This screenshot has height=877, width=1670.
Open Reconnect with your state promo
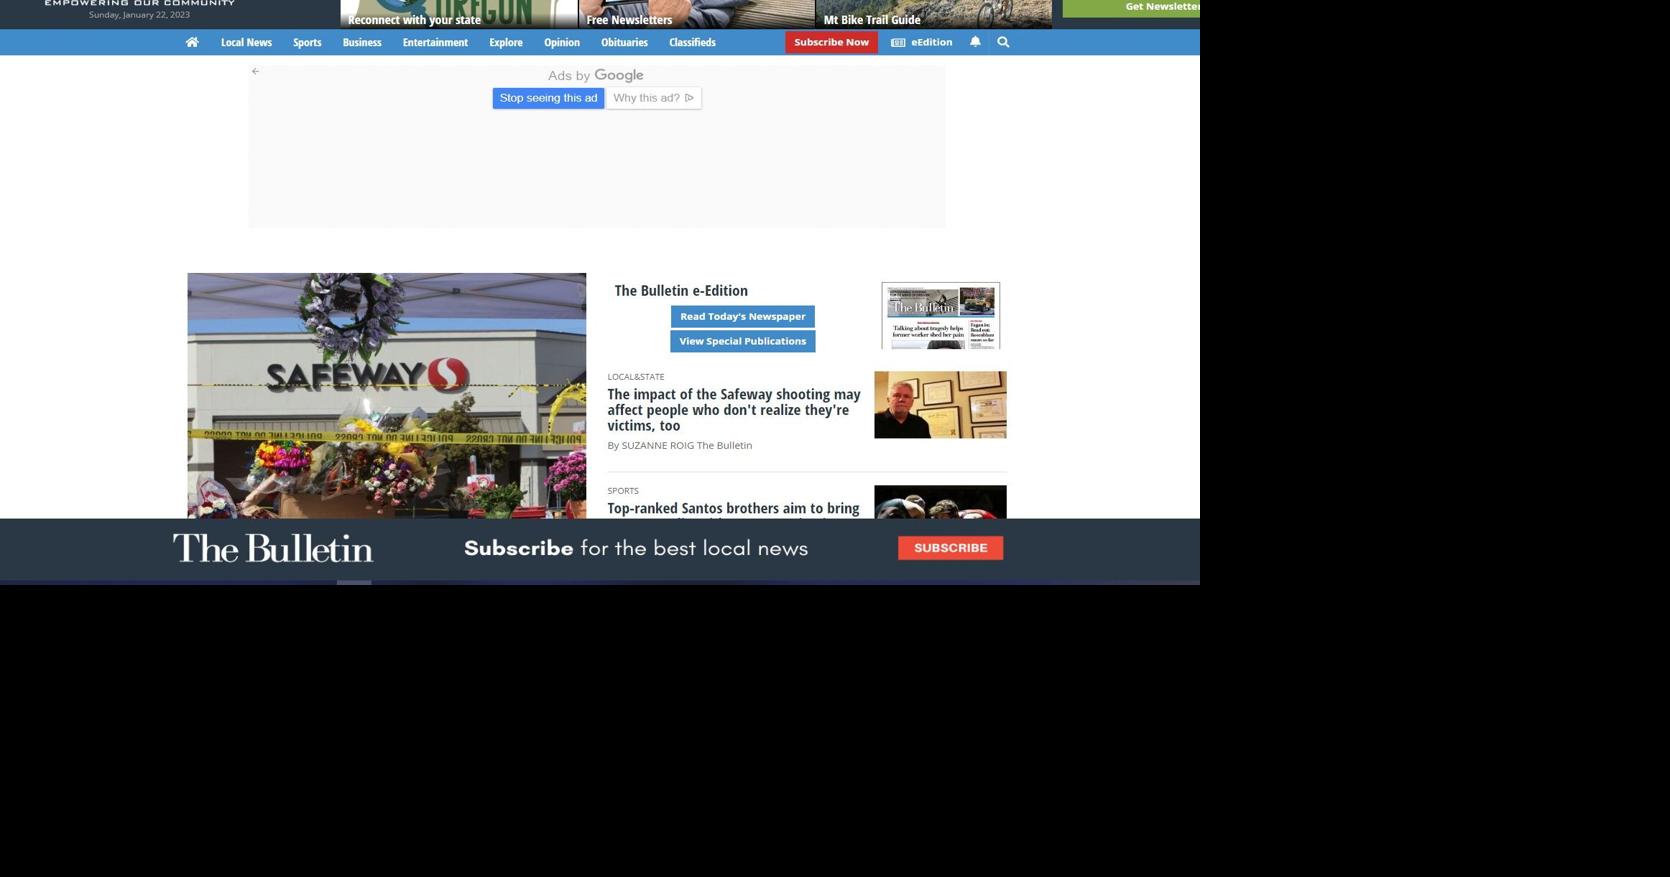[x=459, y=14]
